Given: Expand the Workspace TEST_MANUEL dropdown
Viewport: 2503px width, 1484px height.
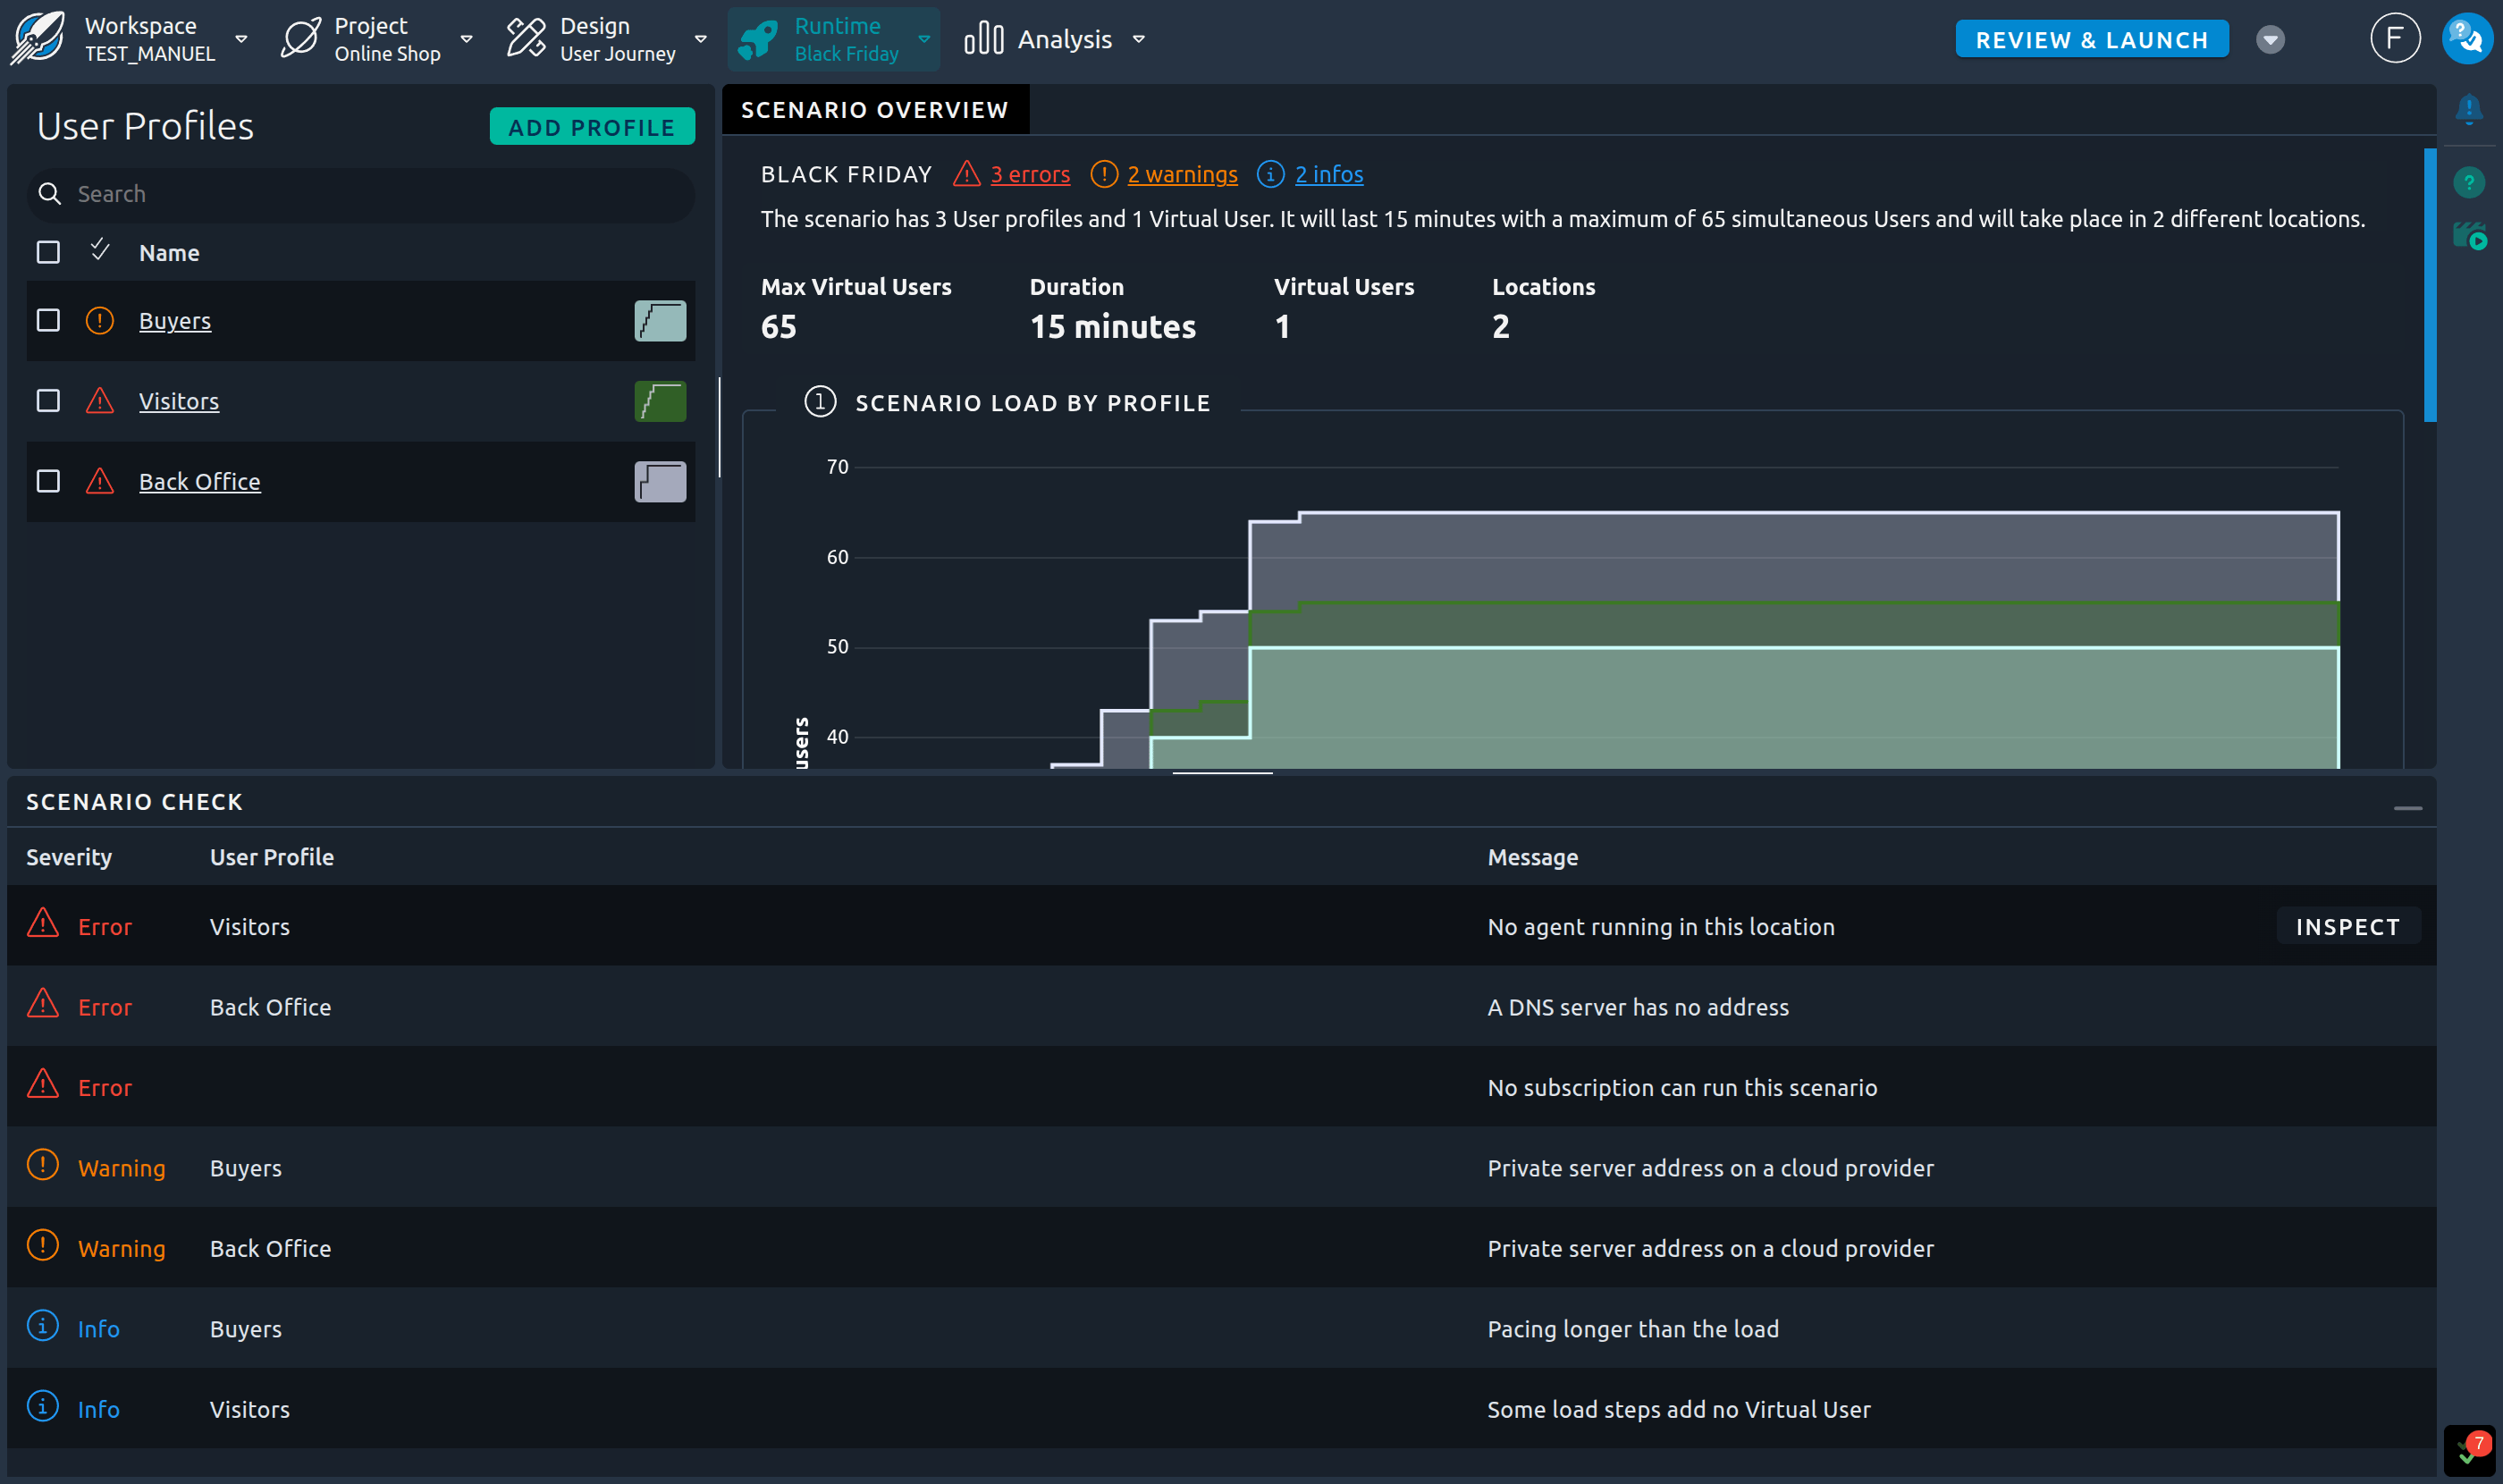Looking at the screenshot, I should pyautogui.click(x=241, y=39).
